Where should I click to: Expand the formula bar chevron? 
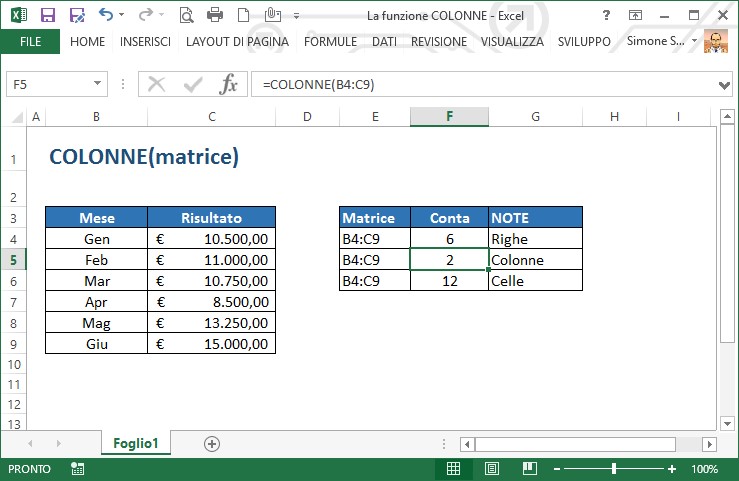pyautogui.click(x=724, y=85)
